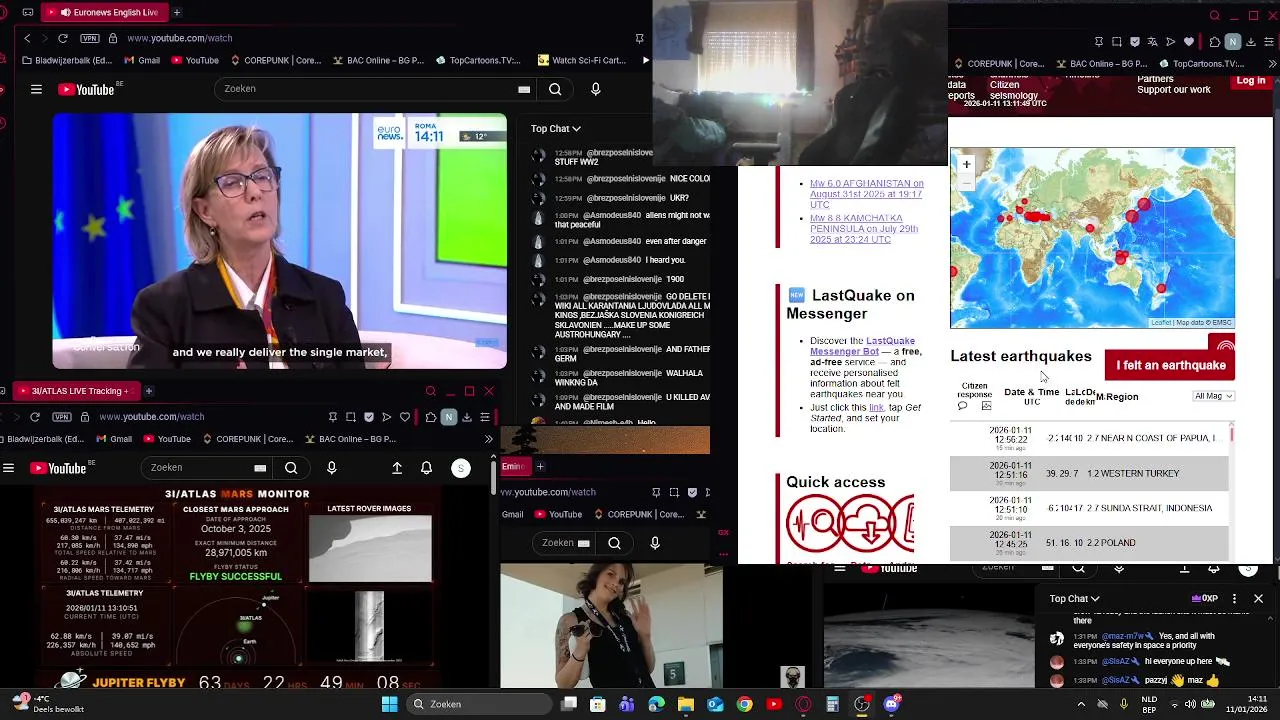Click the YouTube search field in Euronews window
This screenshot has height=720, width=1280.
click(x=375, y=89)
